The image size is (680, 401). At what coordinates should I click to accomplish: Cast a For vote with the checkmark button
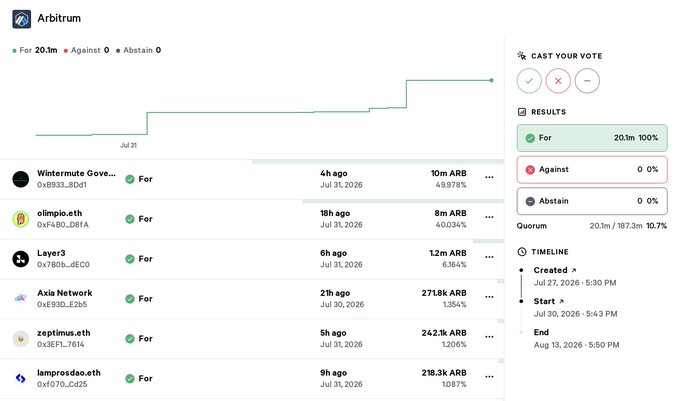click(529, 81)
